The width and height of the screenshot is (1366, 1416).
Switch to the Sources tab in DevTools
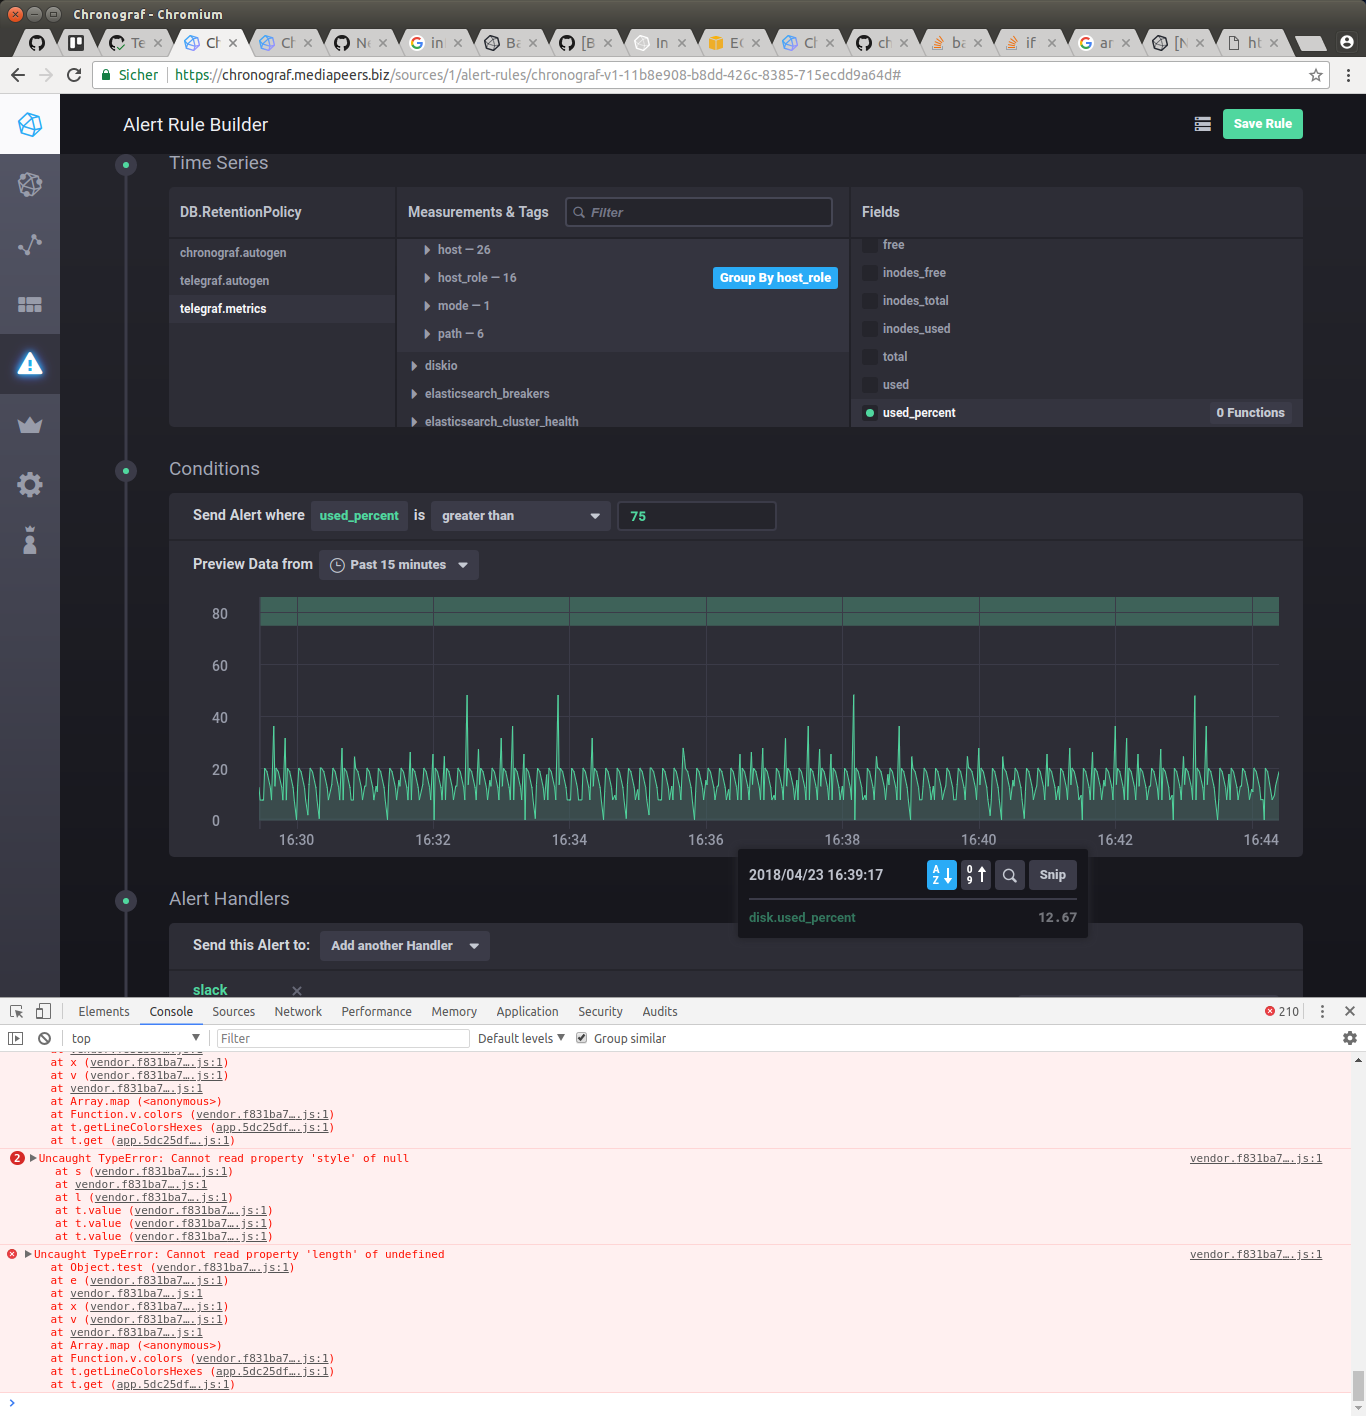coord(233,1011)
